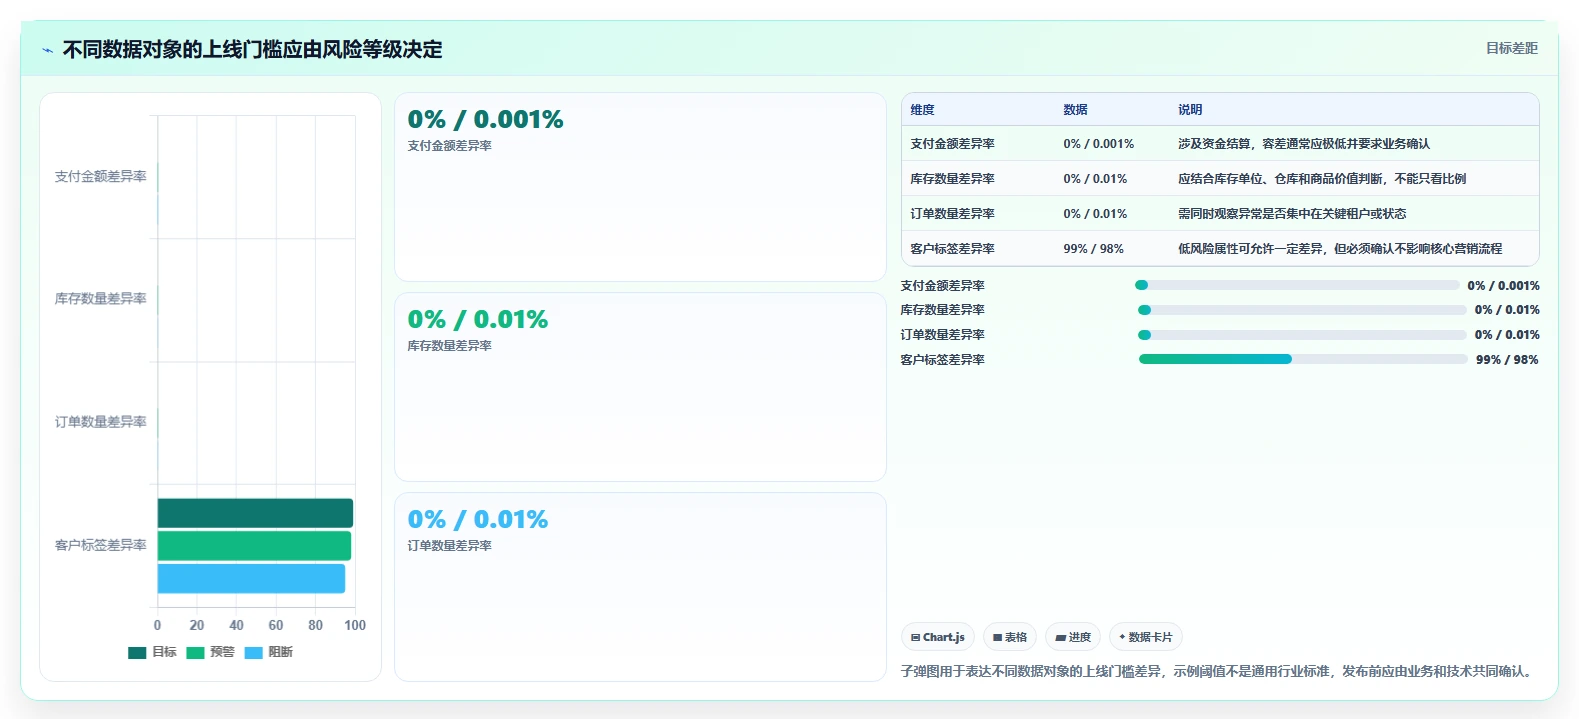Click the x-axis tick label 60
Screen dimensions: 1579x719
[x=276, y=625]
